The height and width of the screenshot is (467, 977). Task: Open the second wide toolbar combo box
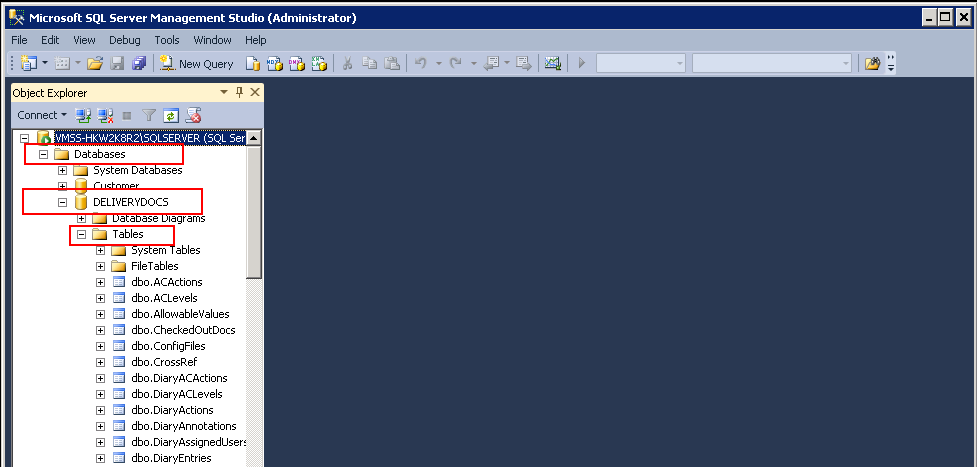(x=772, y=63)
